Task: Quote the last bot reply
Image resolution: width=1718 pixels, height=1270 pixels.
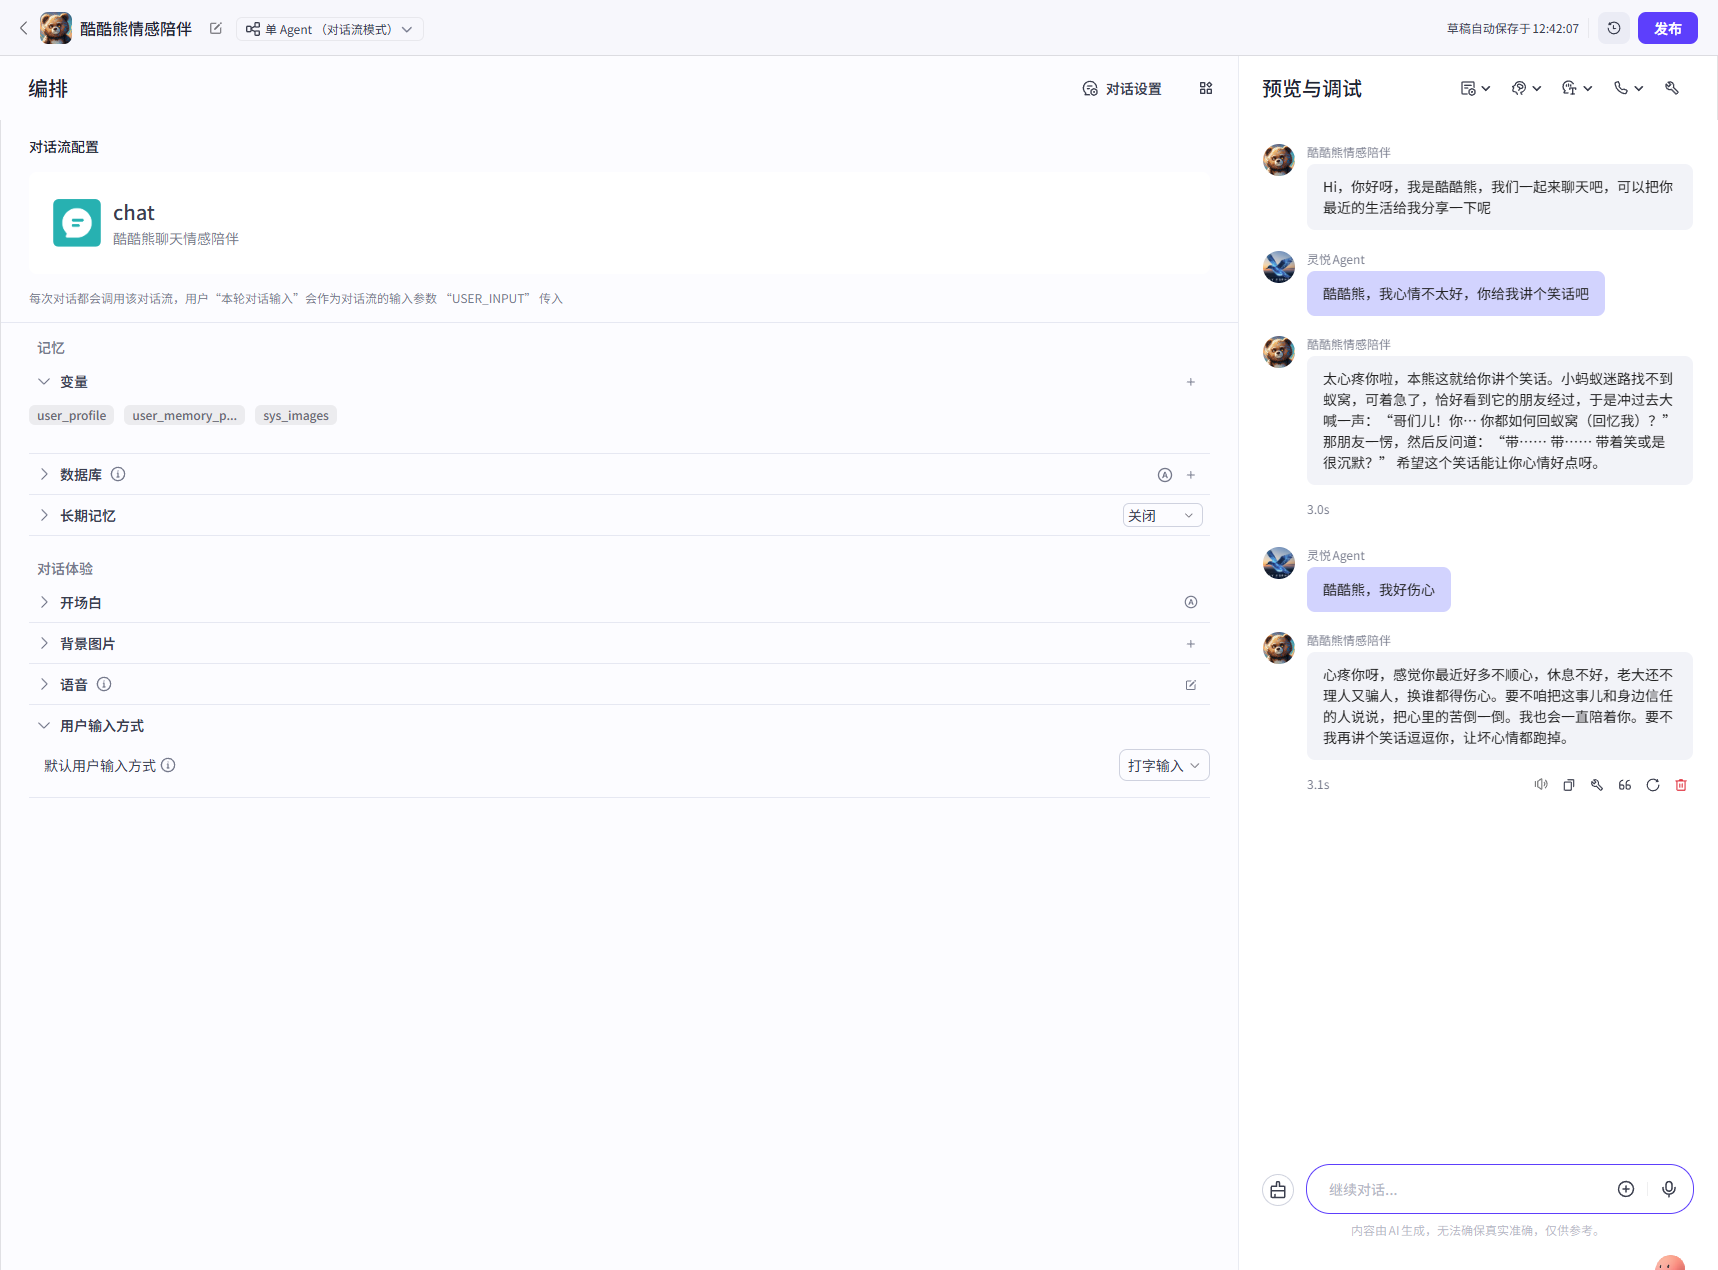Action: 1625,785
